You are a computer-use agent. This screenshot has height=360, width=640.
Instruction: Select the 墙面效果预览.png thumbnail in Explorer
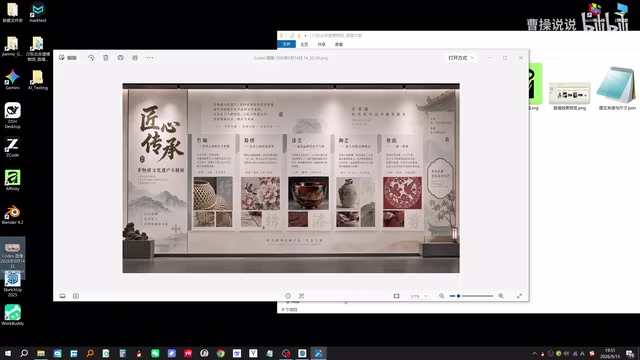[x=569, y=95]
